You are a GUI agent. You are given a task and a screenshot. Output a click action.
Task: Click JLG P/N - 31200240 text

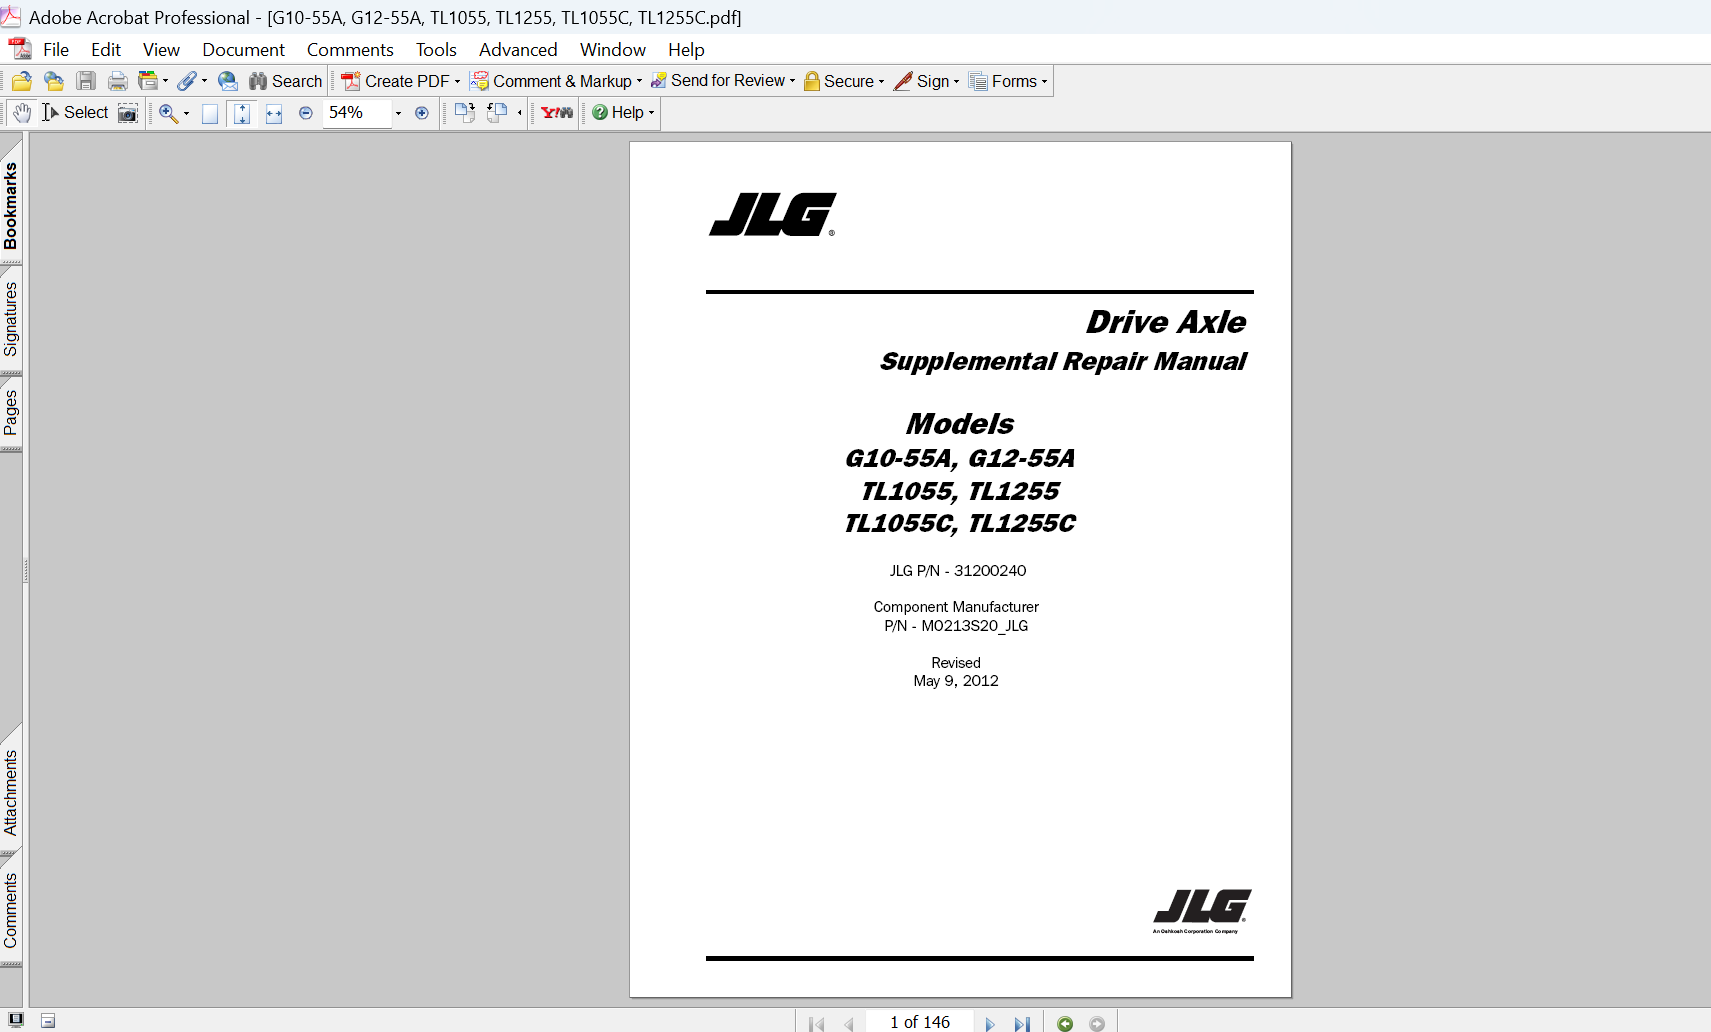[x=958, y=571]
